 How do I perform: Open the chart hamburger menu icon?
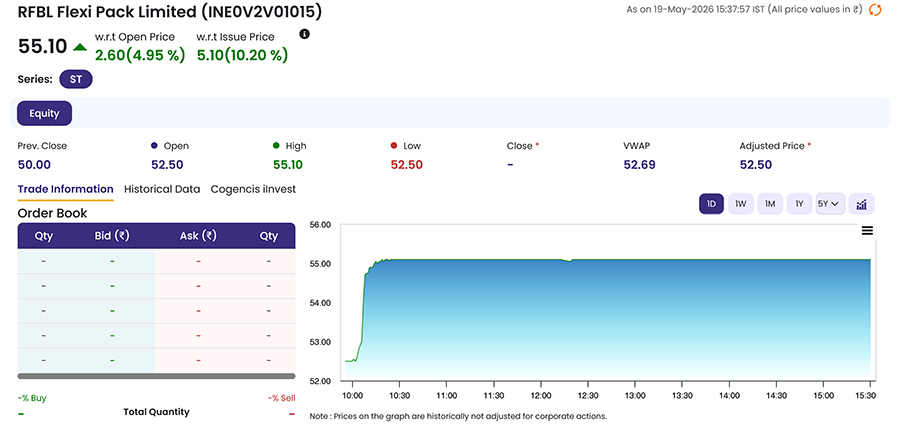(867, 231)
